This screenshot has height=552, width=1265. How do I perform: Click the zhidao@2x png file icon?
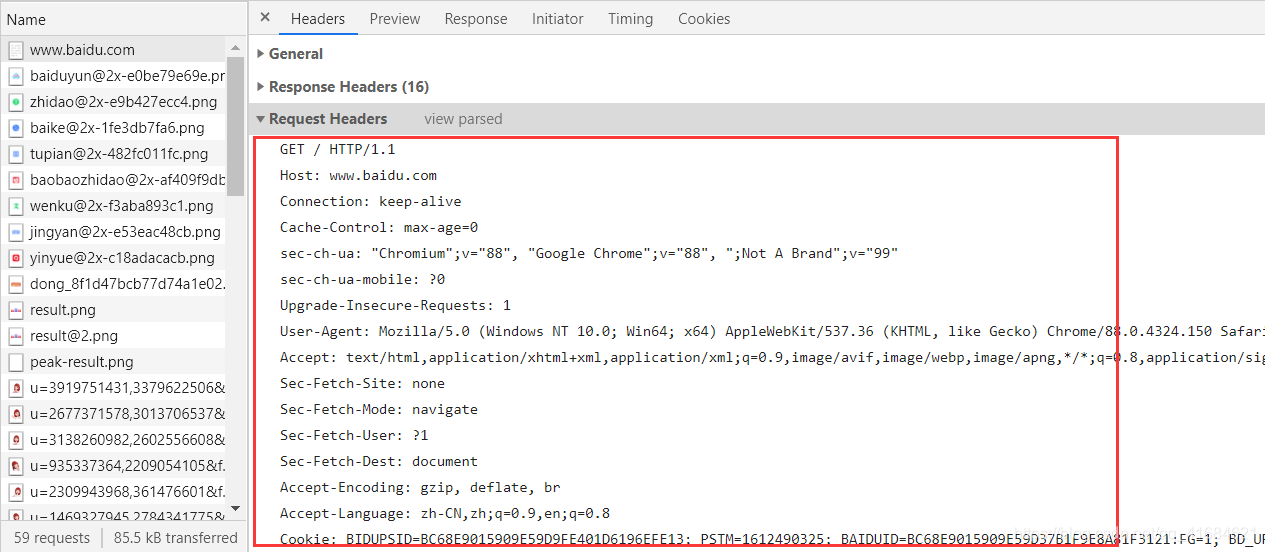coord(16,102)
